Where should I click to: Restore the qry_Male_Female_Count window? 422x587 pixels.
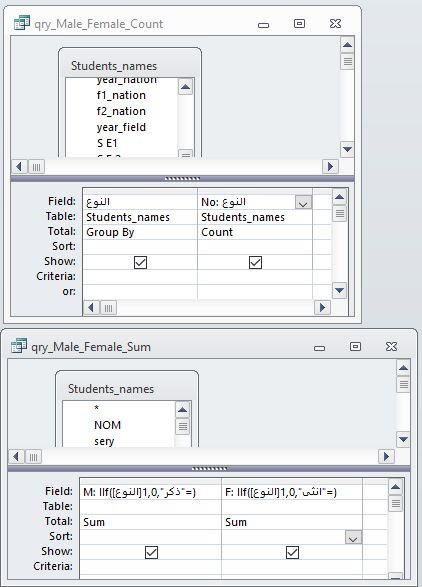coord(299,24)
